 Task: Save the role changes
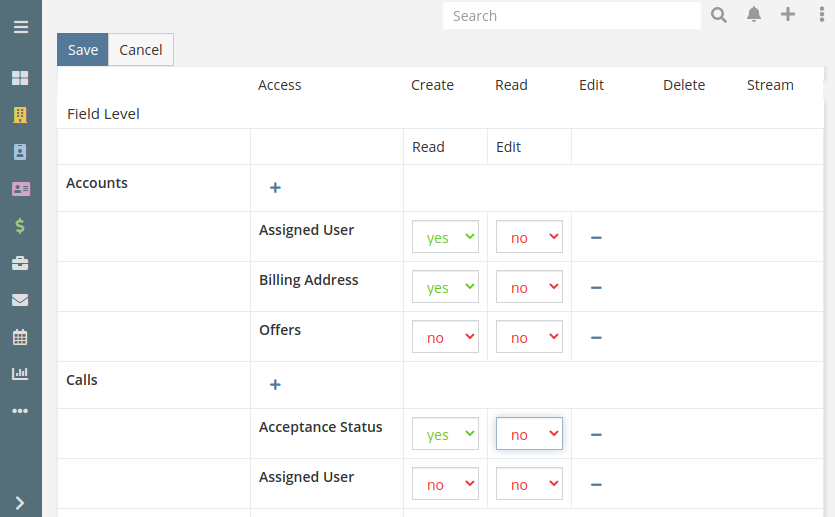[x=83, y=50]
